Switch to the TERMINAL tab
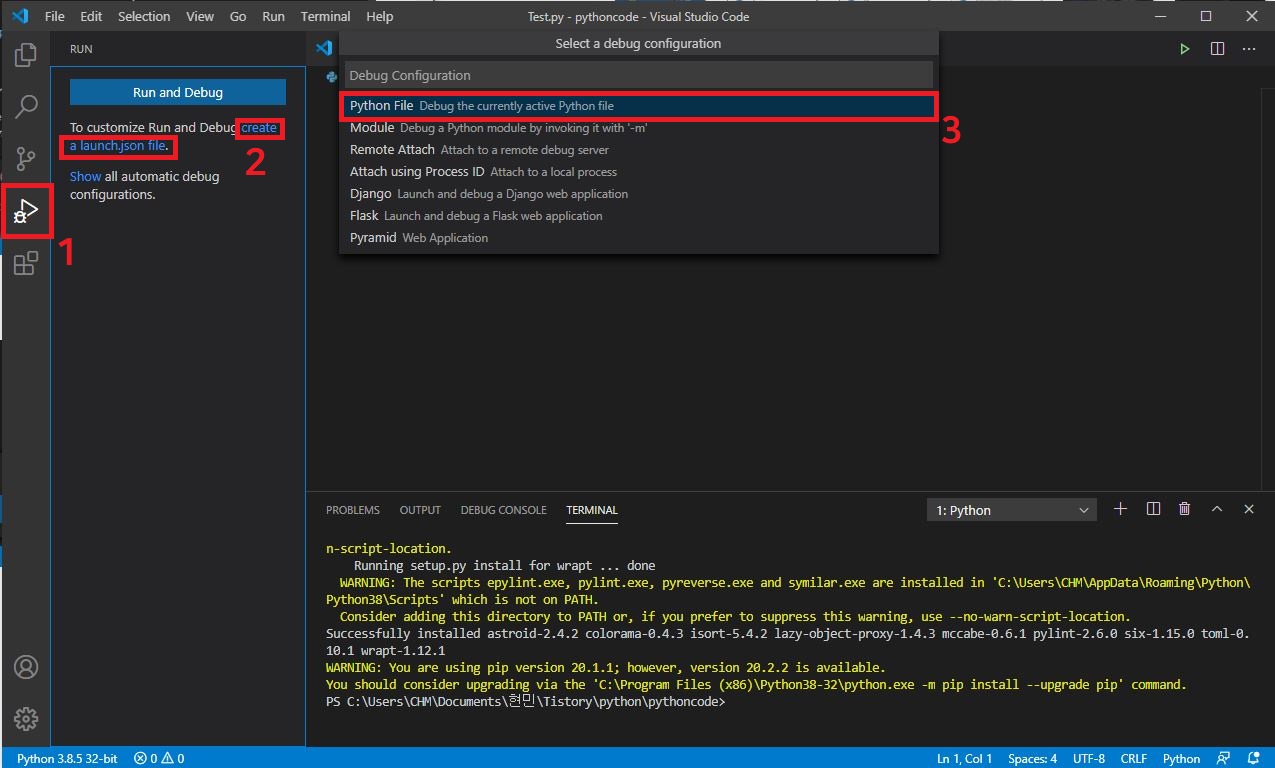This screenshot has width=1275, height=768. point(592,510)
